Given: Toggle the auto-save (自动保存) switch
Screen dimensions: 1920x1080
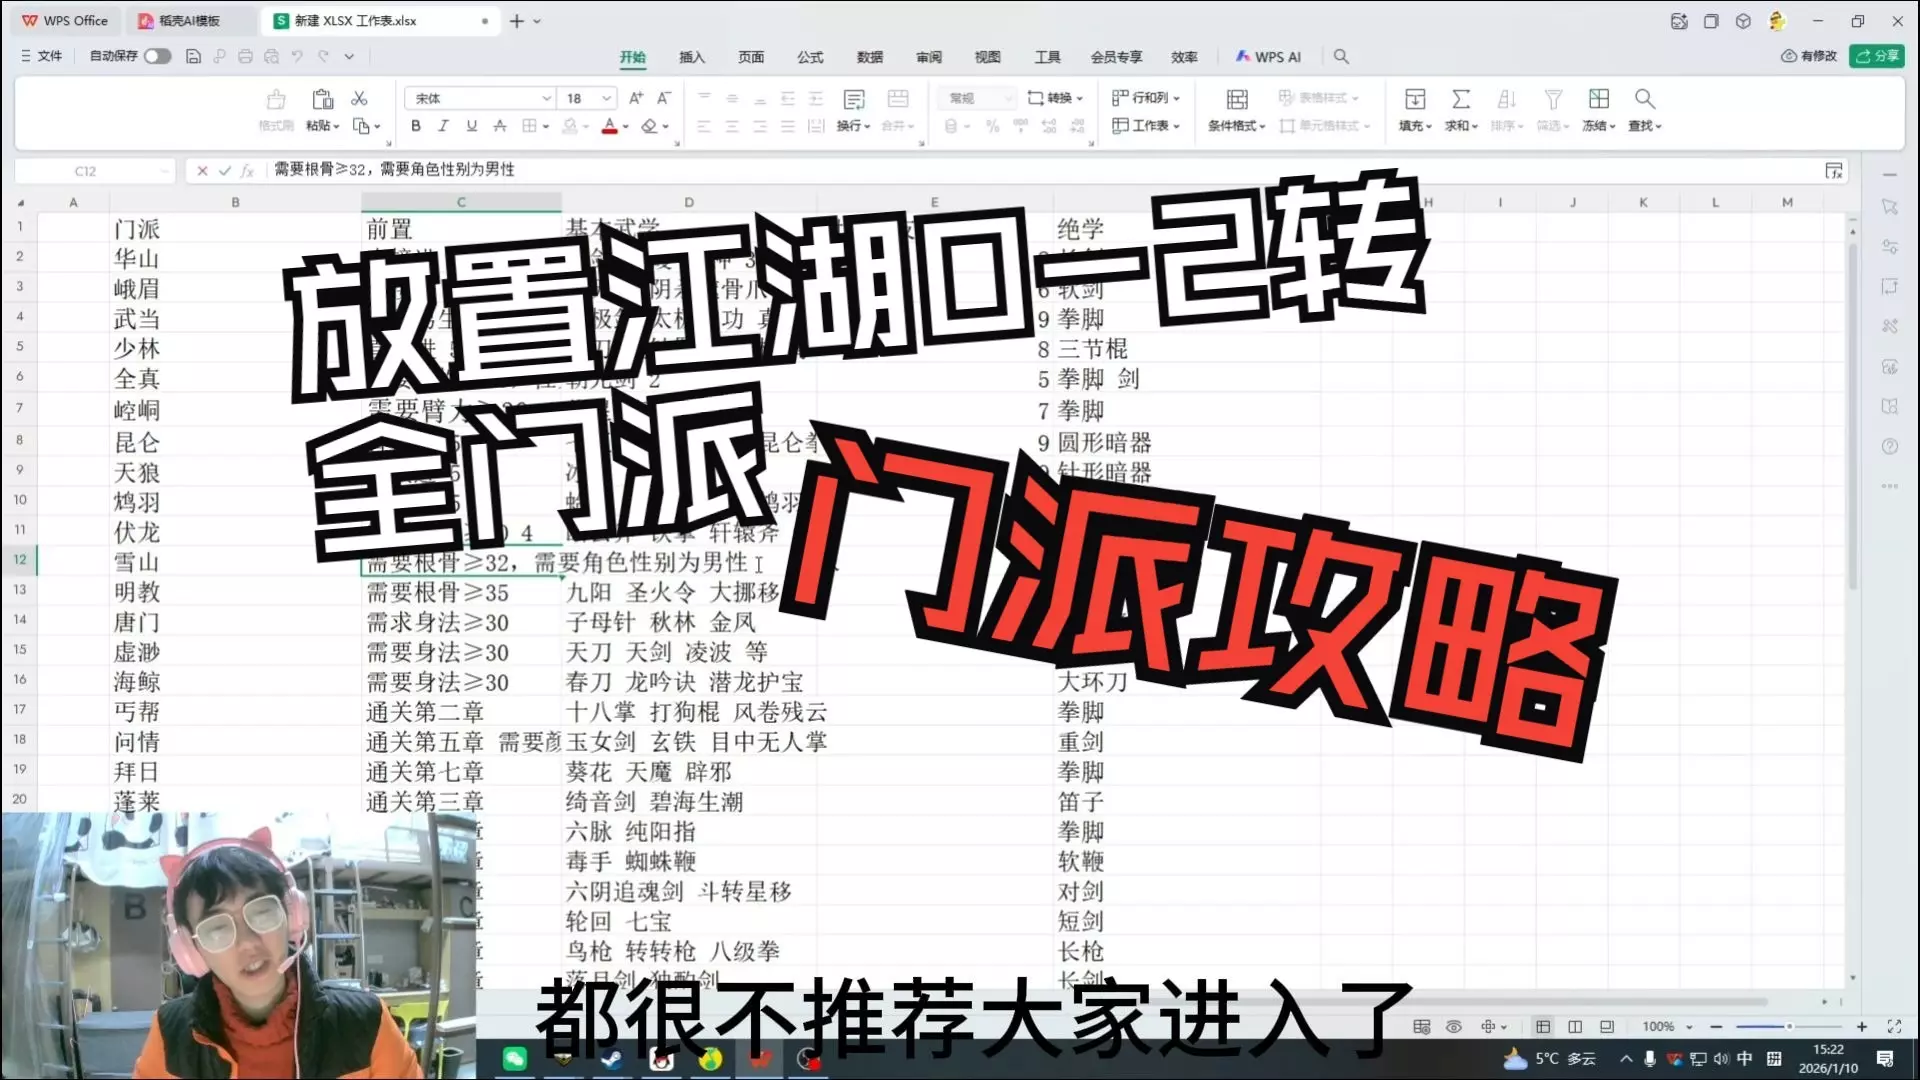Looking at the screenshot, I should [x=157, y=56].
